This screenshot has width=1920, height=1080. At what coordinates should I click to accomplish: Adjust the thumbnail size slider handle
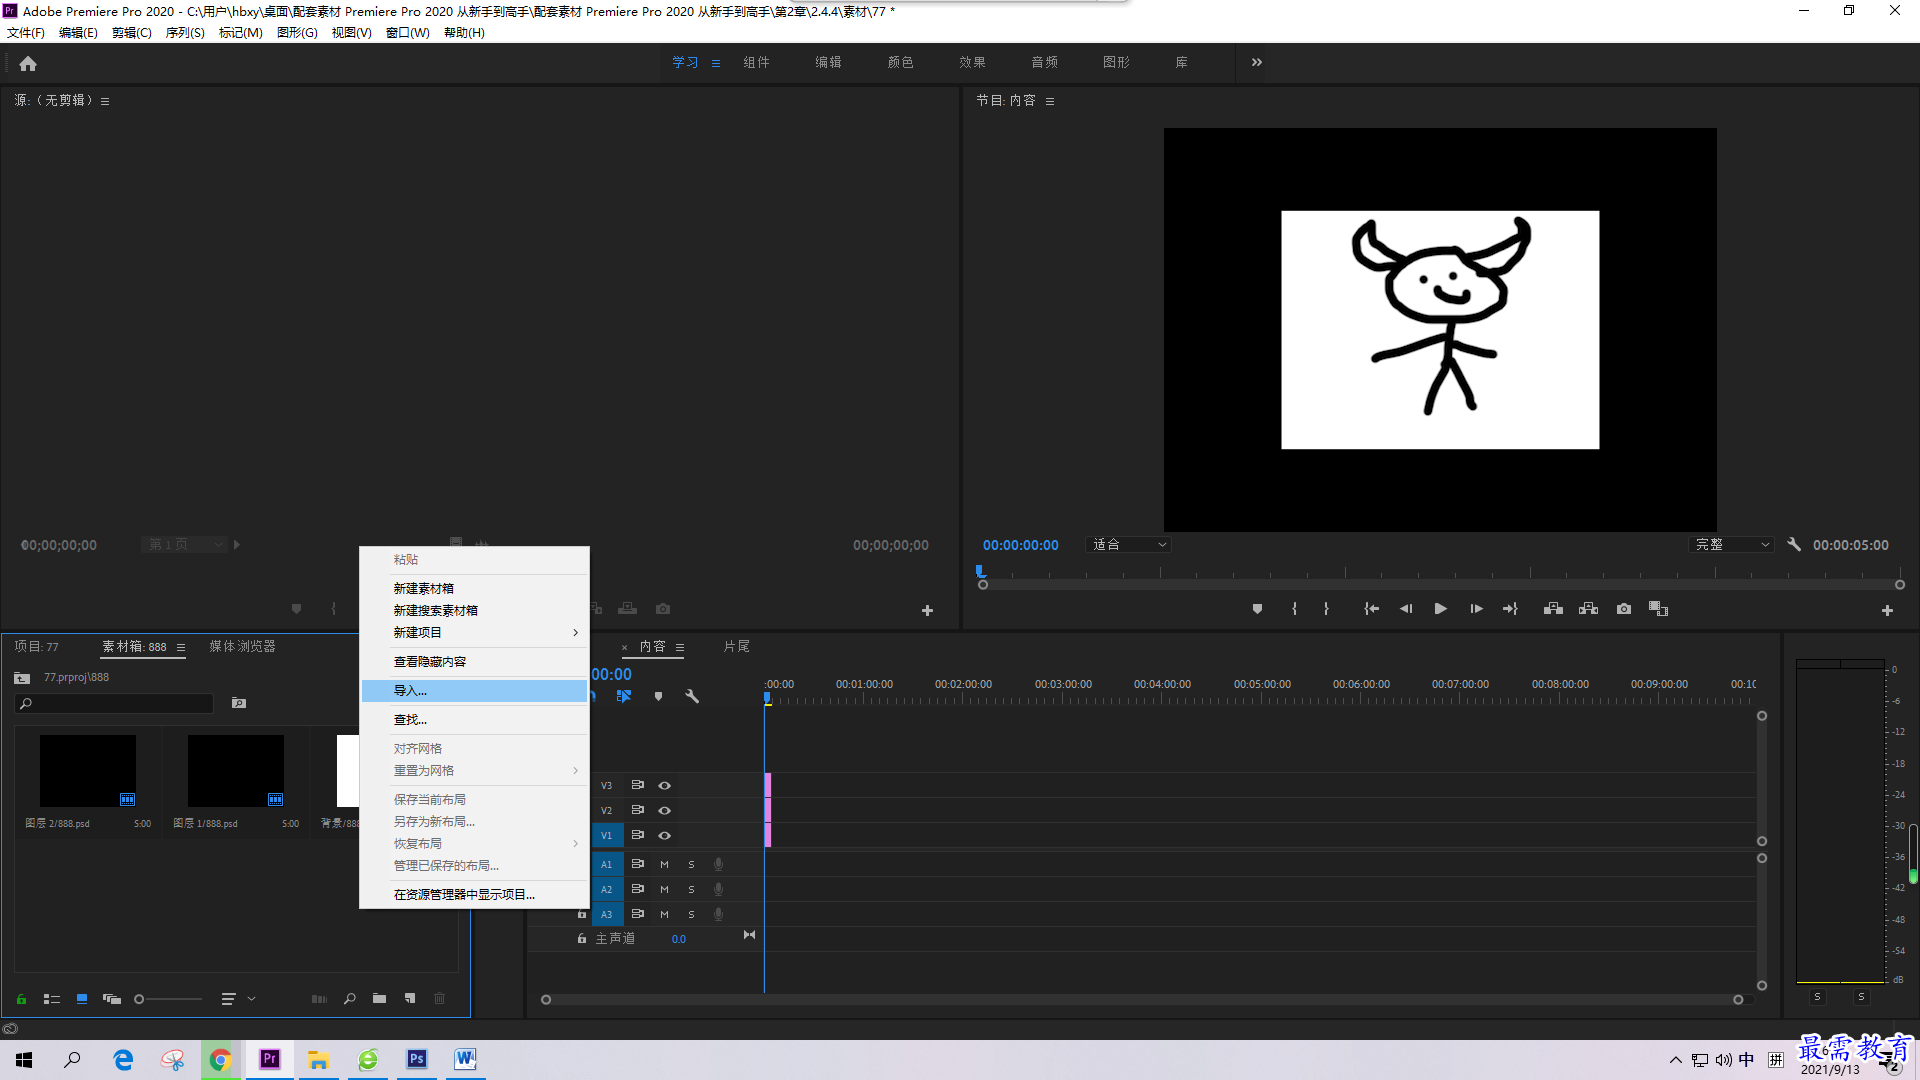139,999
